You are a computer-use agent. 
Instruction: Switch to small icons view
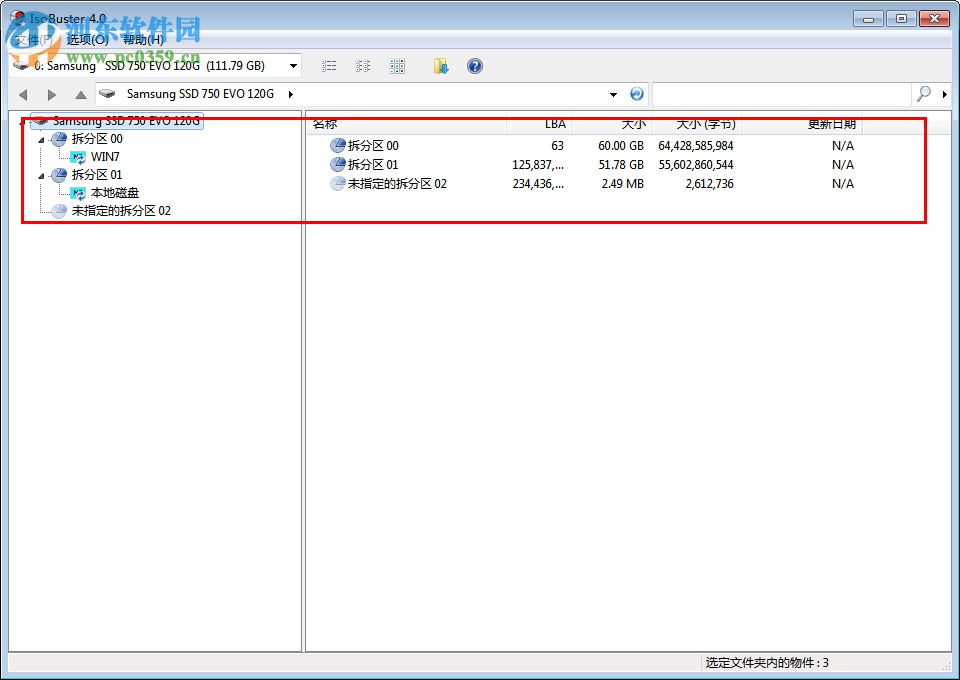(363, 66)
